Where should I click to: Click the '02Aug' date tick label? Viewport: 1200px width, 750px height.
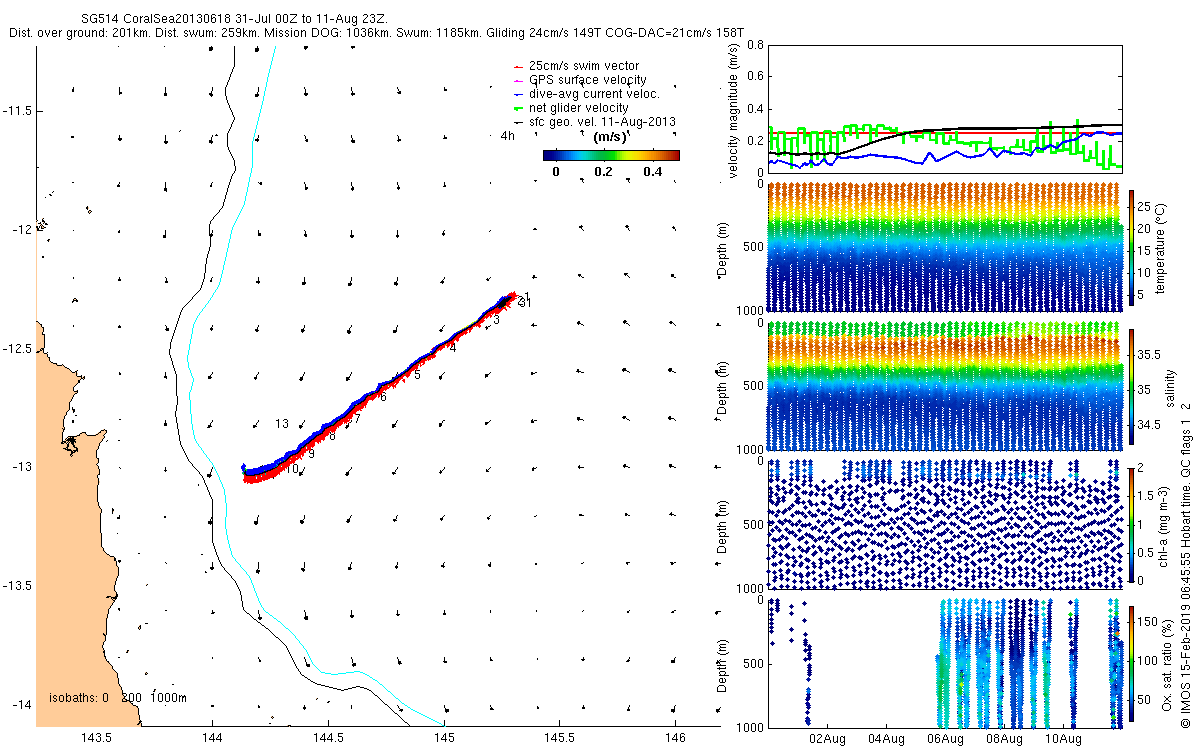coord(828,739)
